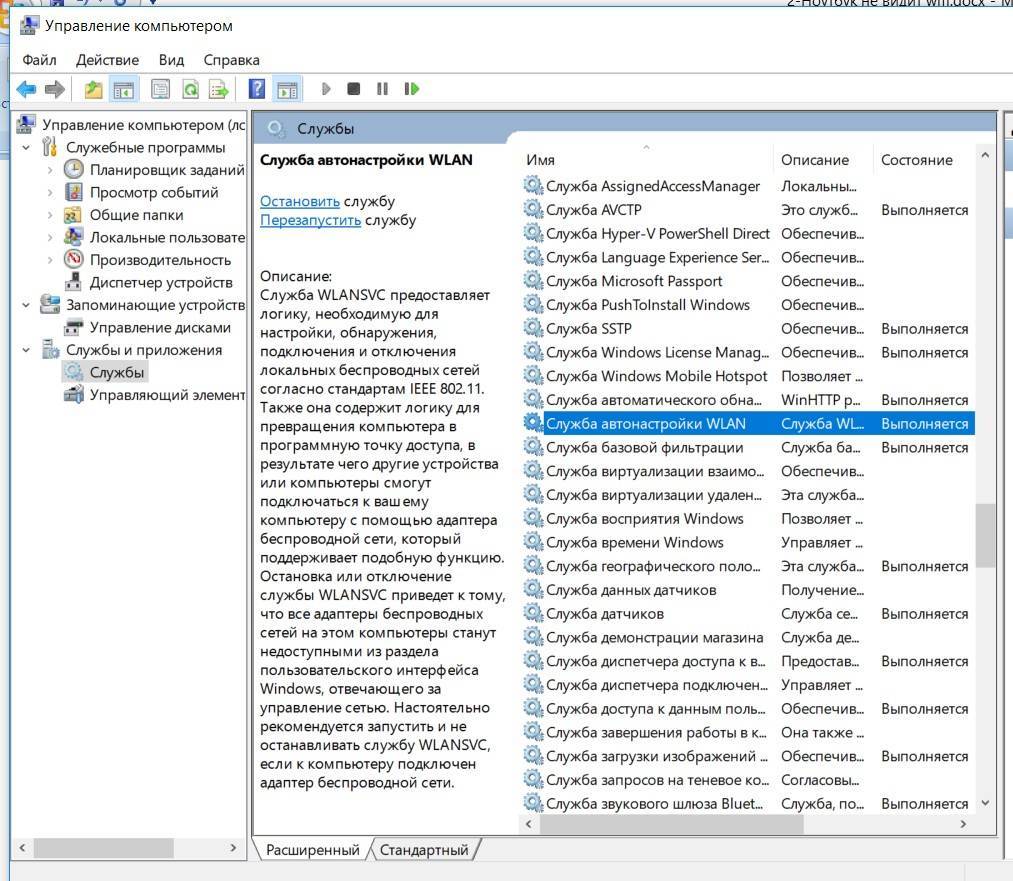Click the Back arrow in toolbar

point(26,89)
